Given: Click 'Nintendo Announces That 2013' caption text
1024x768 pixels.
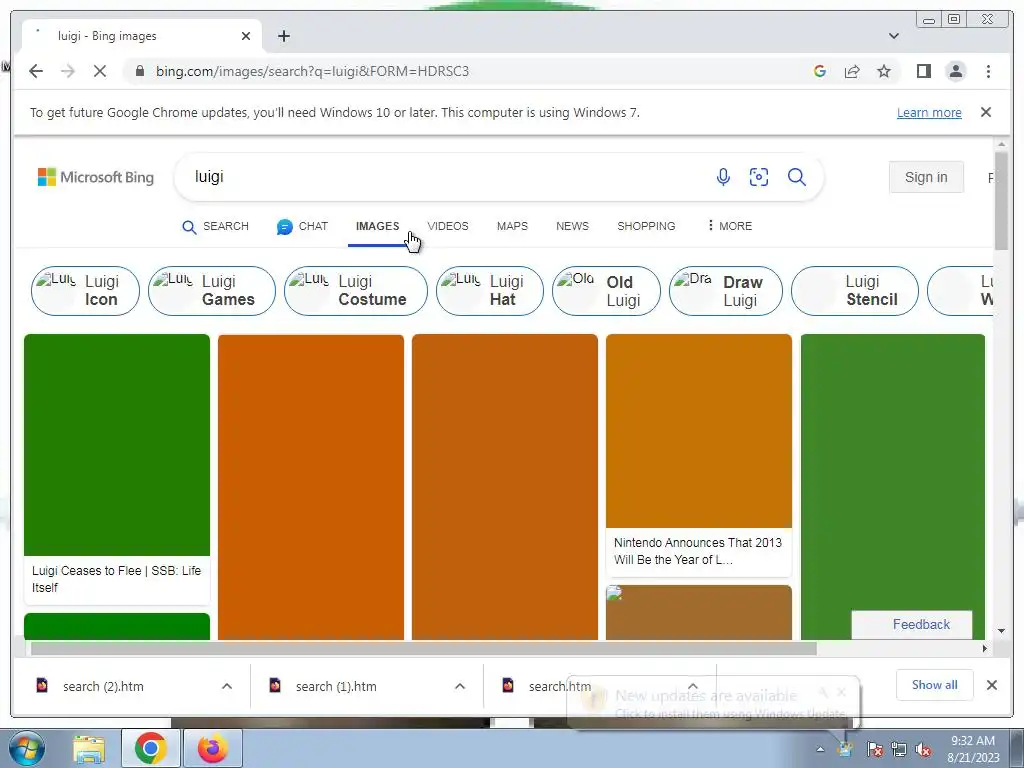Looking at the screenshot, I should [x=697, y=551].
